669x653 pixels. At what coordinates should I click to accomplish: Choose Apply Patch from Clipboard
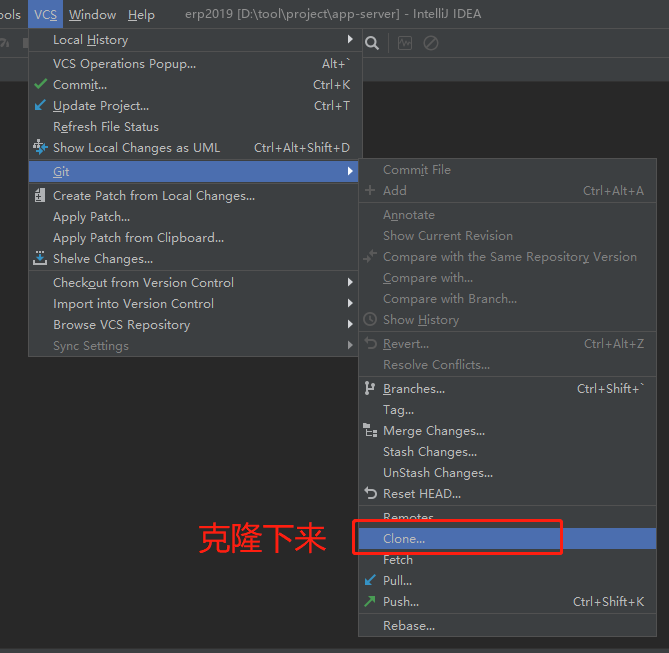tap(193, 237)
